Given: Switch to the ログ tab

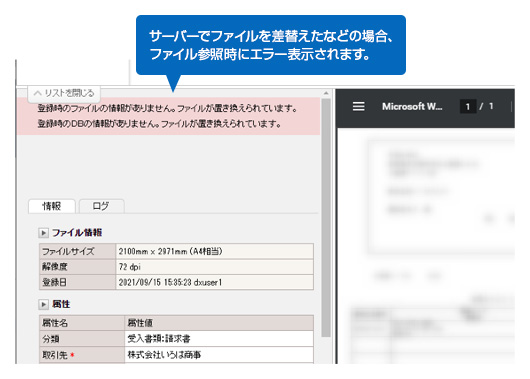Looking at the screenshot, I should (101, 206).
